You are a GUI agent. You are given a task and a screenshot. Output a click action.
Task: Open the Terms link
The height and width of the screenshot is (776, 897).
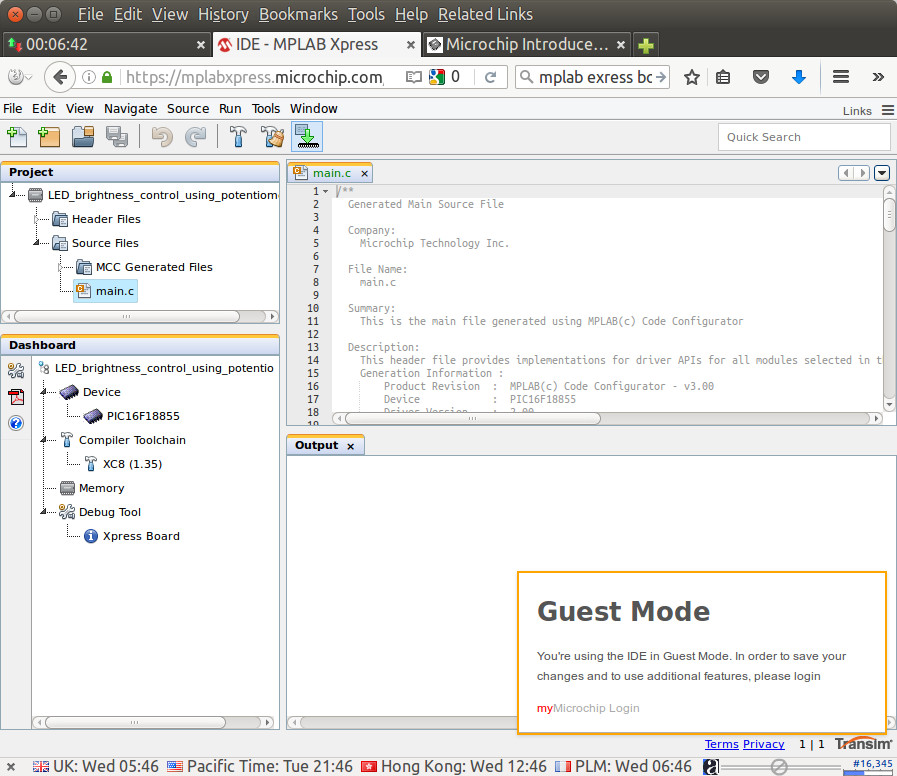pos(721,744)
